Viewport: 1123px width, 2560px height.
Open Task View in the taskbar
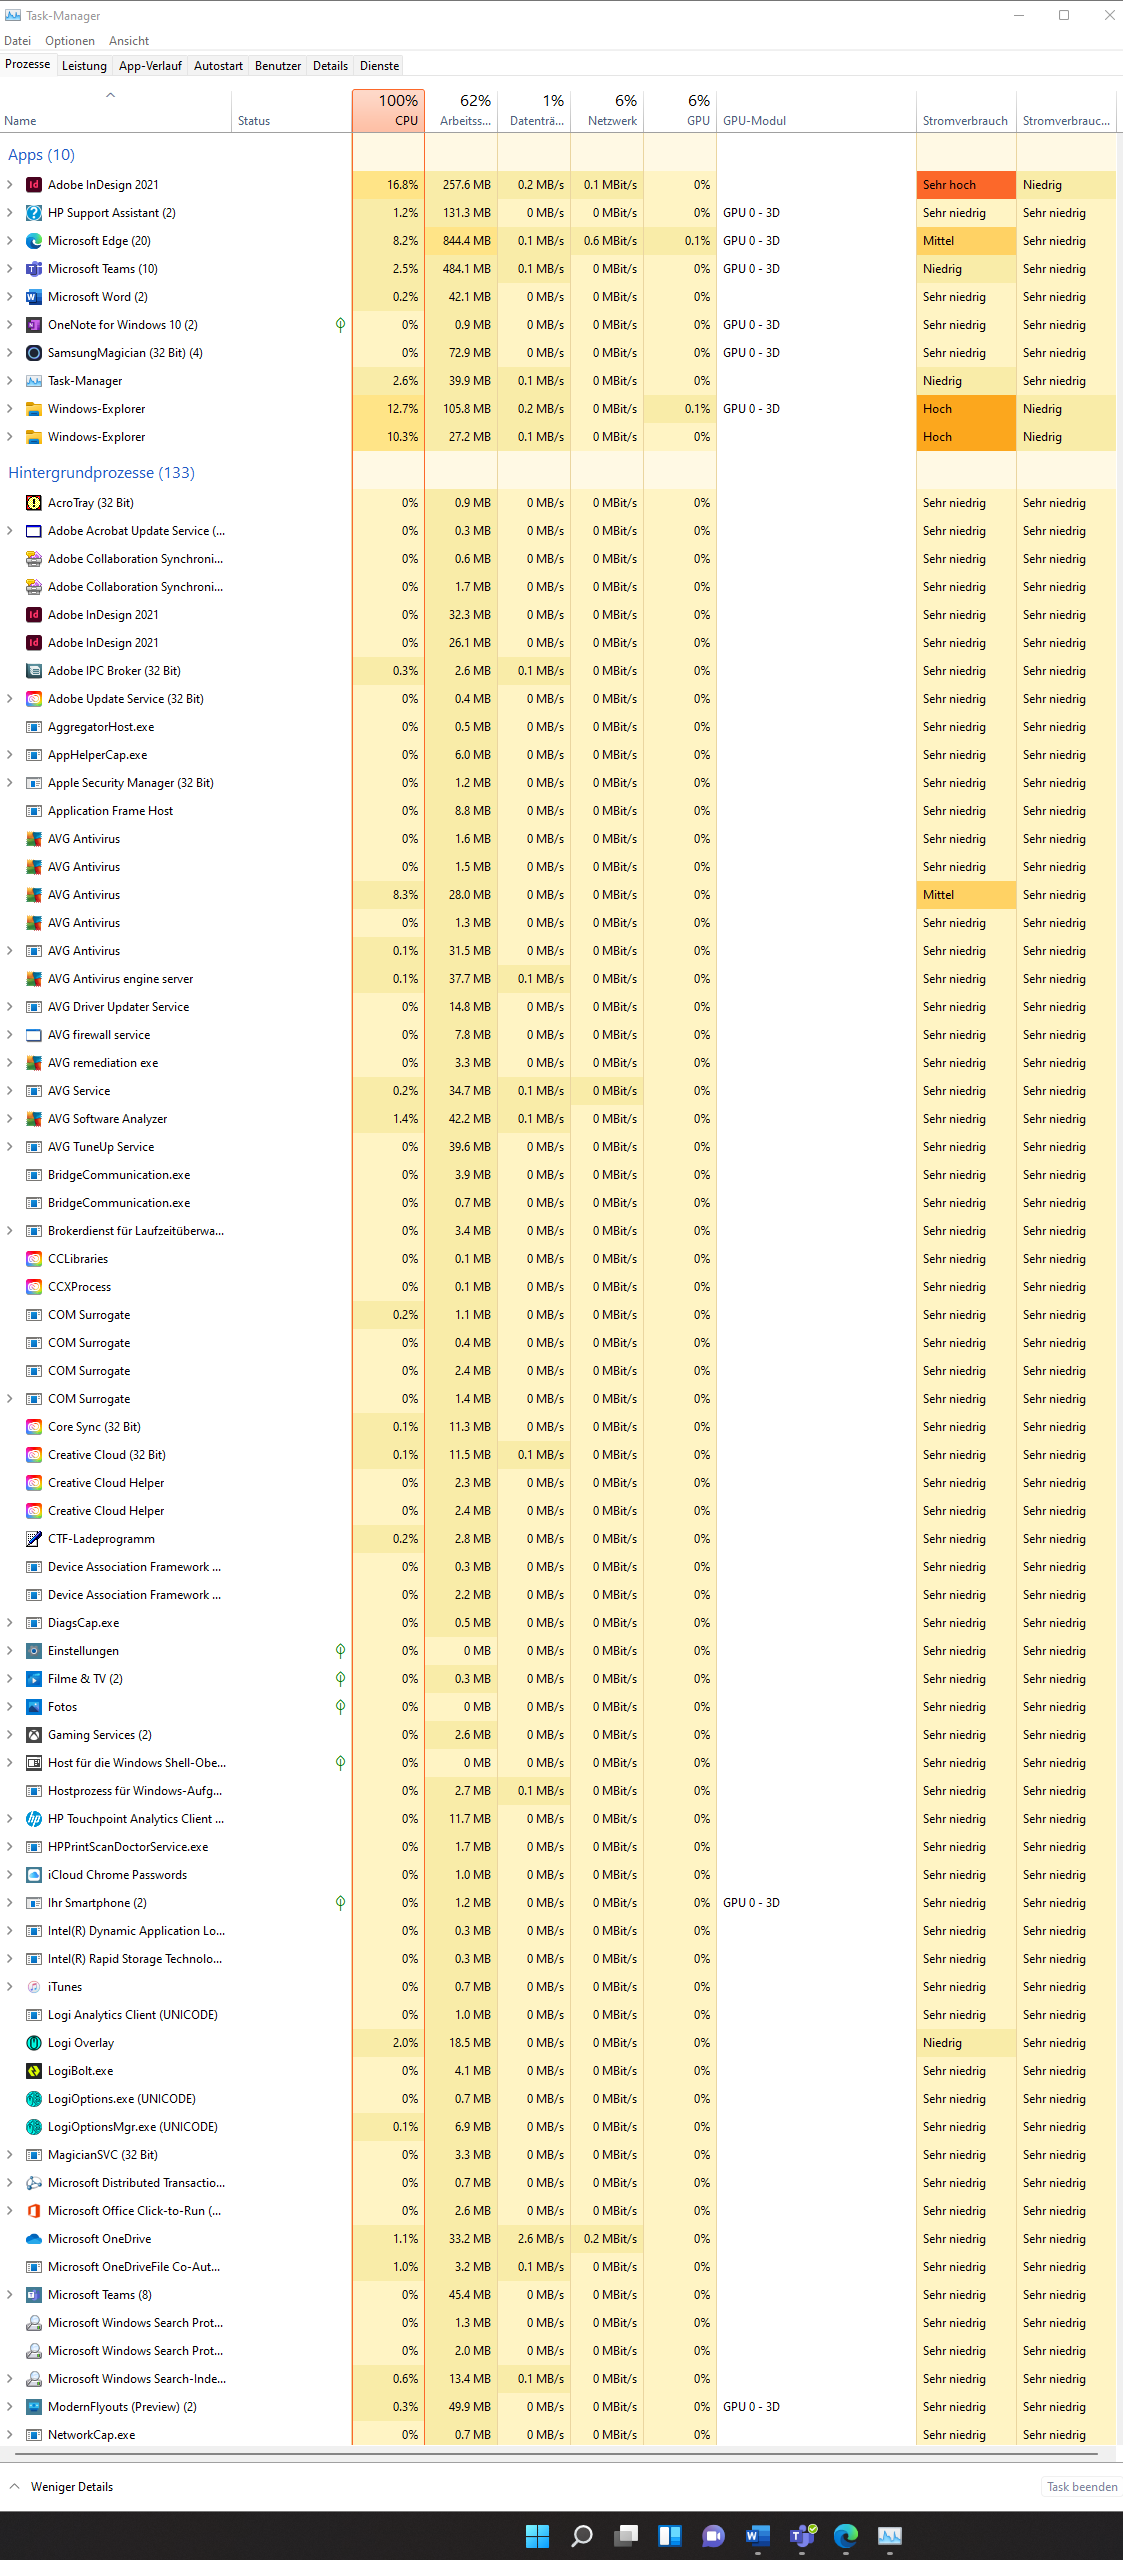tap(626, 2535)
